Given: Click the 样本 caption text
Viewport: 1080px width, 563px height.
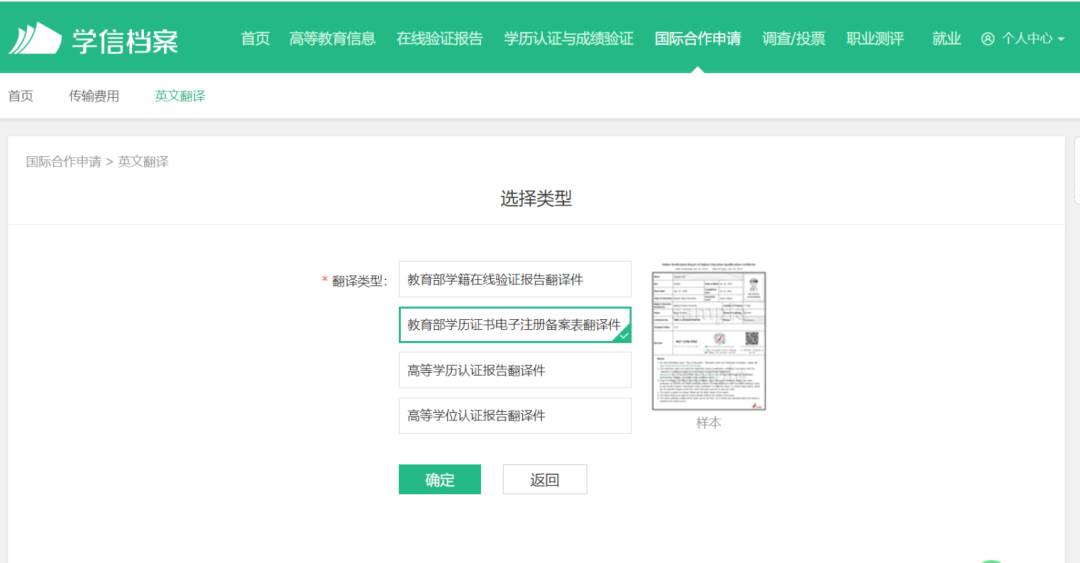Looking at the screenshot, I should [709, 422].
